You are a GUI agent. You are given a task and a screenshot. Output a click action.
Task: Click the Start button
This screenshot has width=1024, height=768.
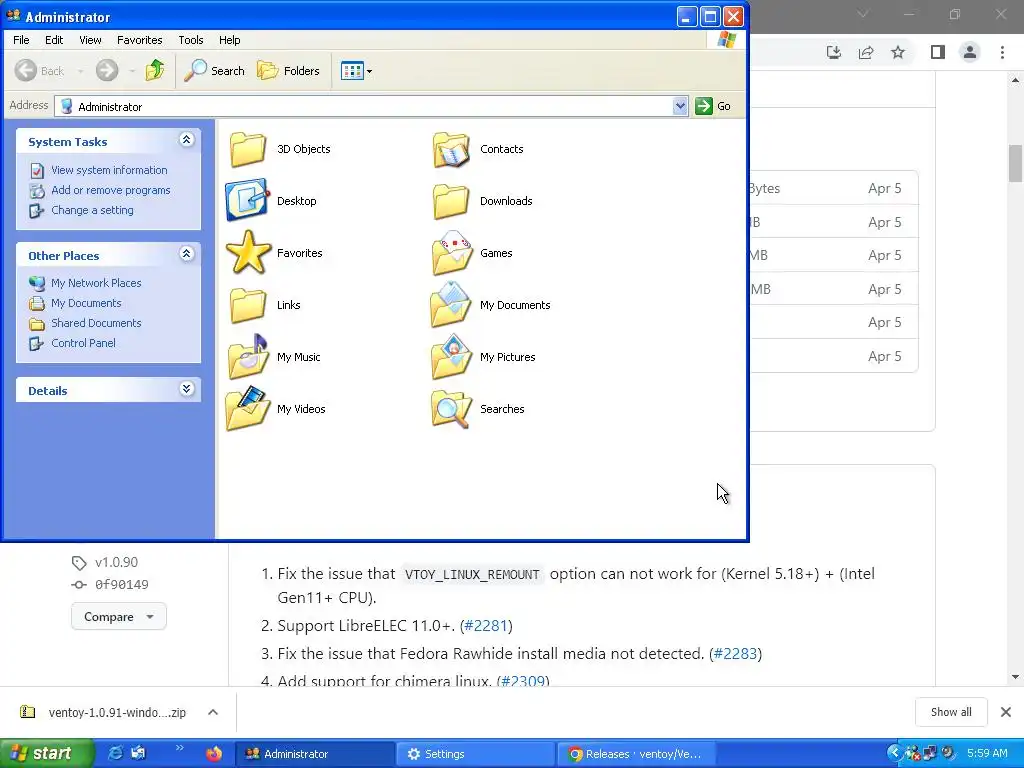[46, 754]
